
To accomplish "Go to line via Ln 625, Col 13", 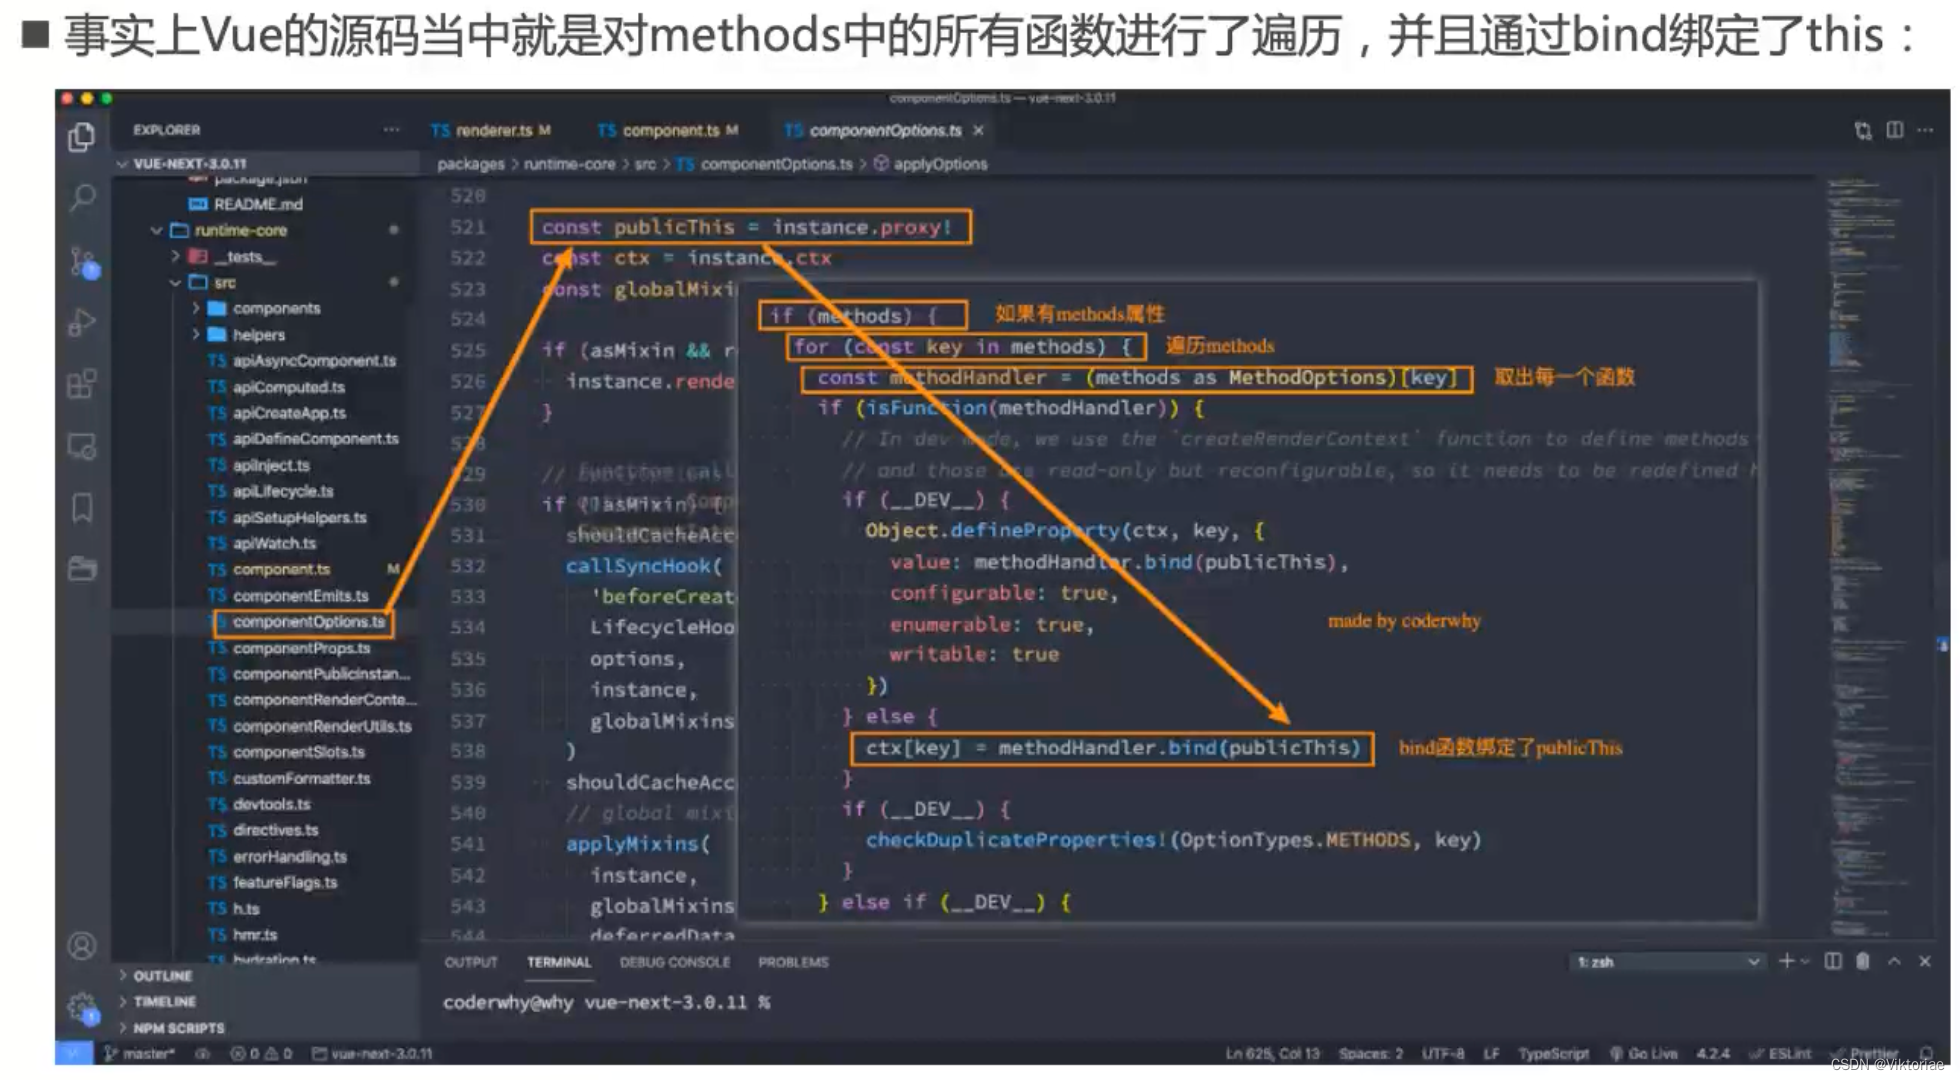I will [1273, 1053].
